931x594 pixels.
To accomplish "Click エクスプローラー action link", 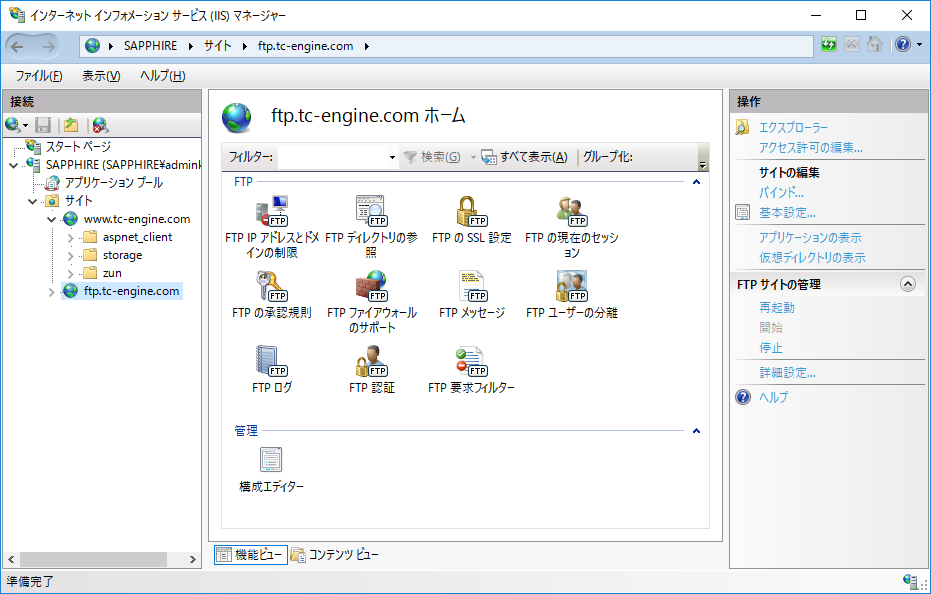I will pyautogui.click(x=793, y=127).
